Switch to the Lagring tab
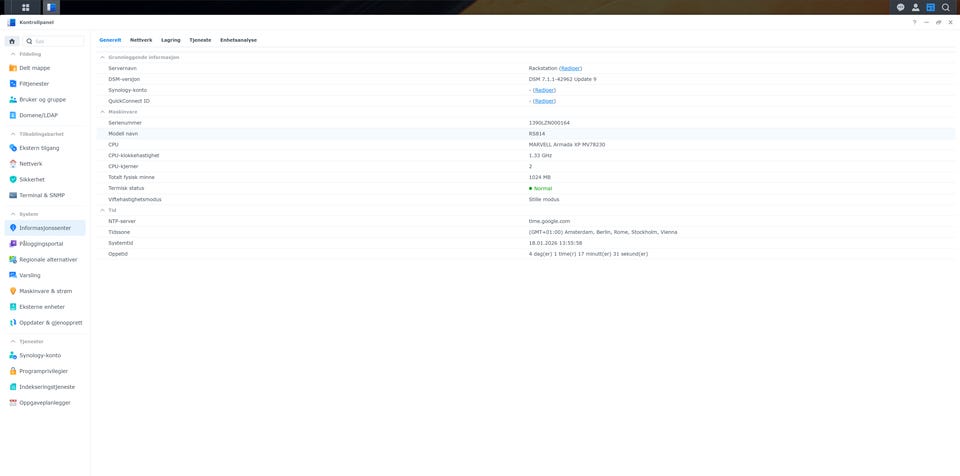This screenshot has width=960, height=476. [171, 40]
